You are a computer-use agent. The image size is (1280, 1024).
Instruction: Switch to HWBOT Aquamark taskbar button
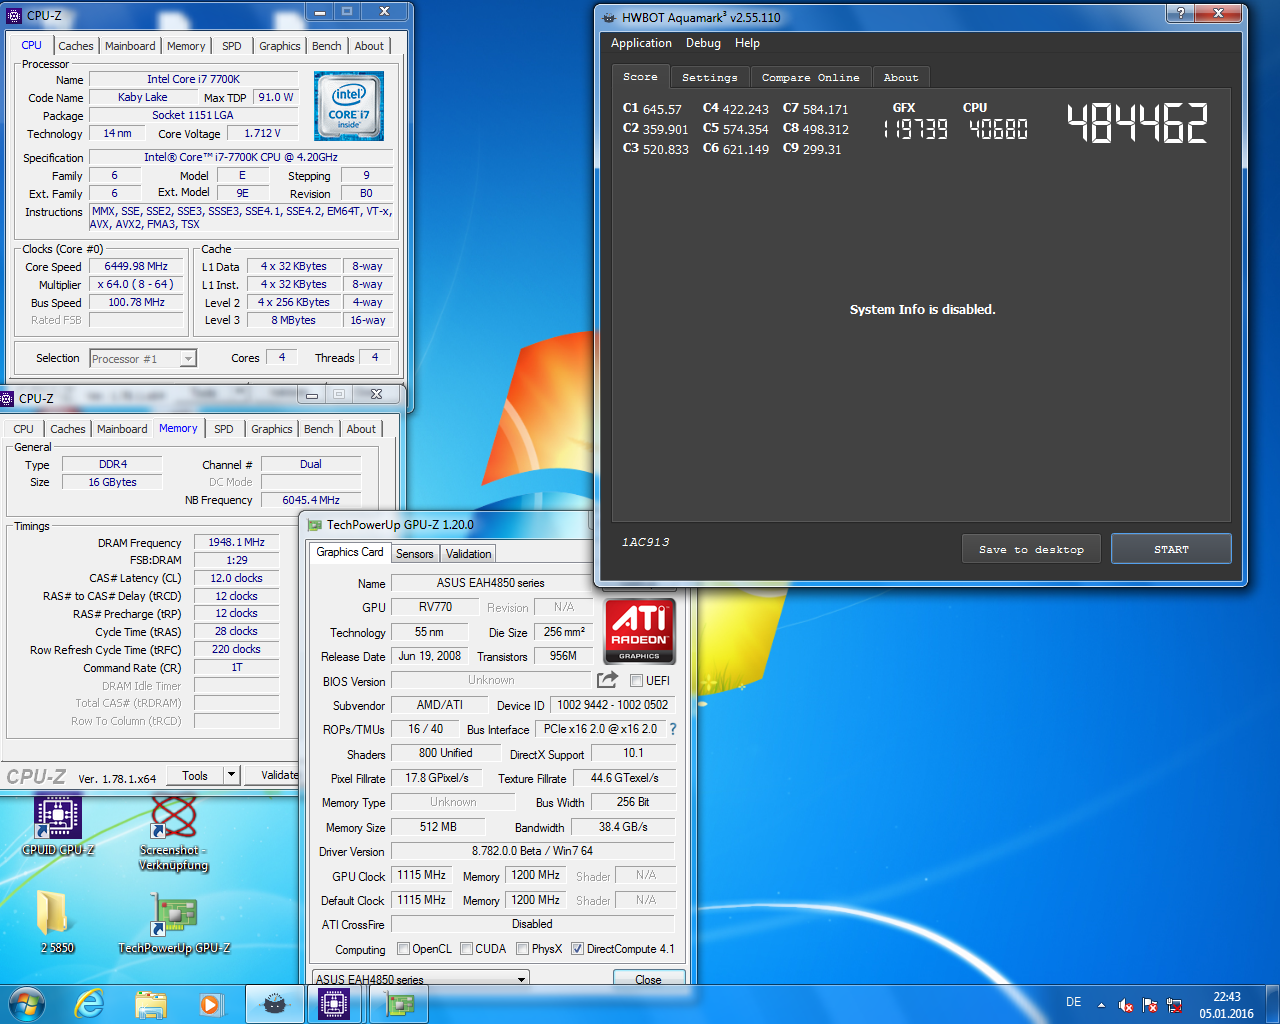point(275,1004)
